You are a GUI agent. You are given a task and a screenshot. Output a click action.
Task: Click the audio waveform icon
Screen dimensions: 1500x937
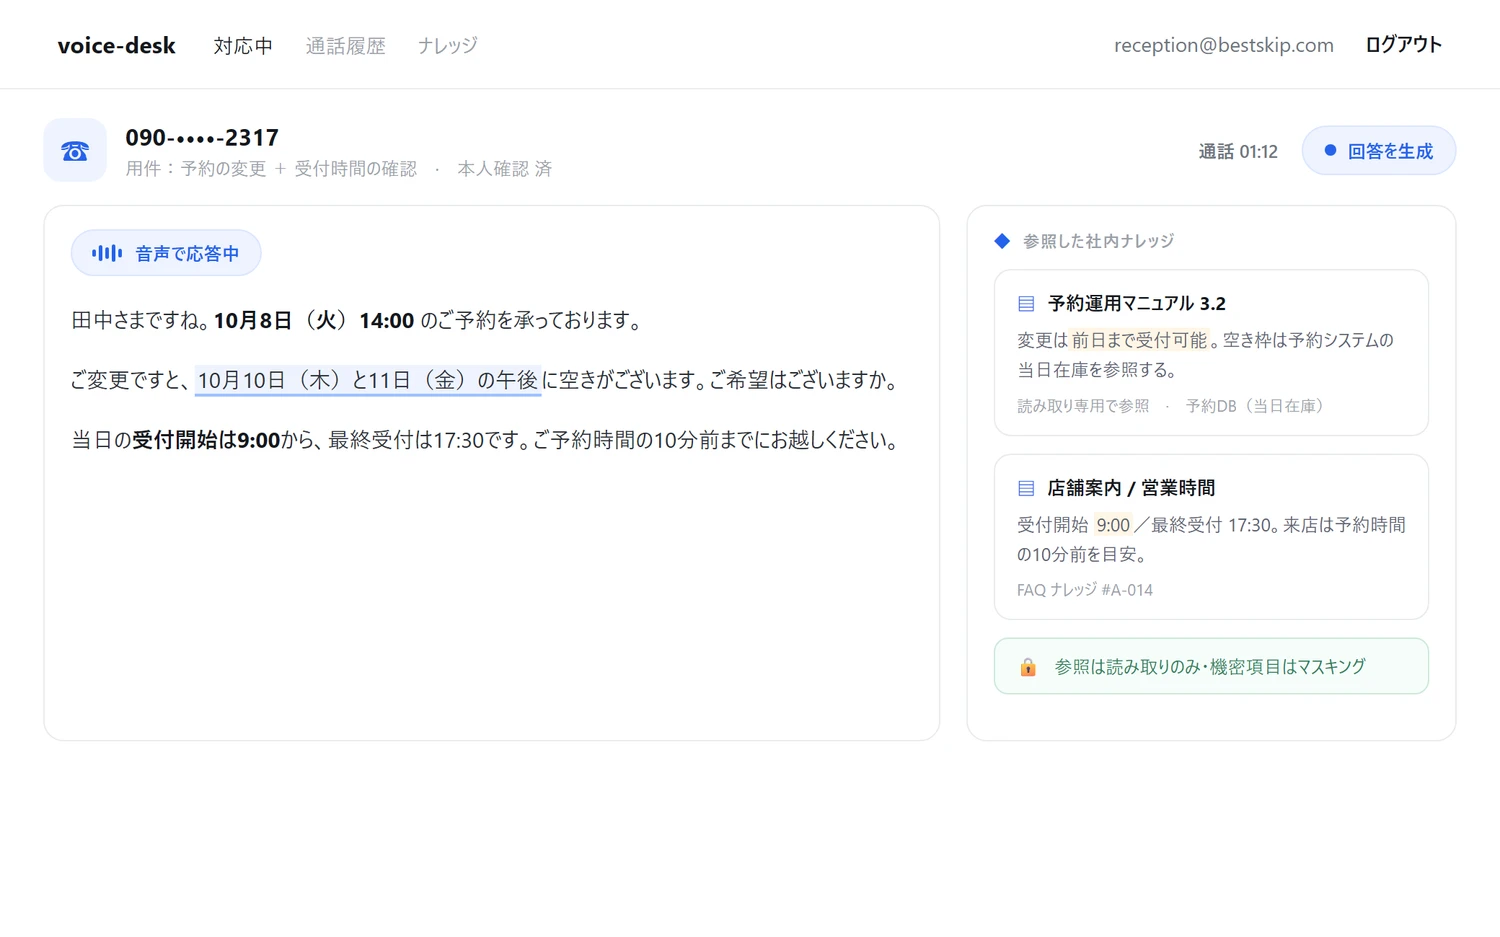107,253
